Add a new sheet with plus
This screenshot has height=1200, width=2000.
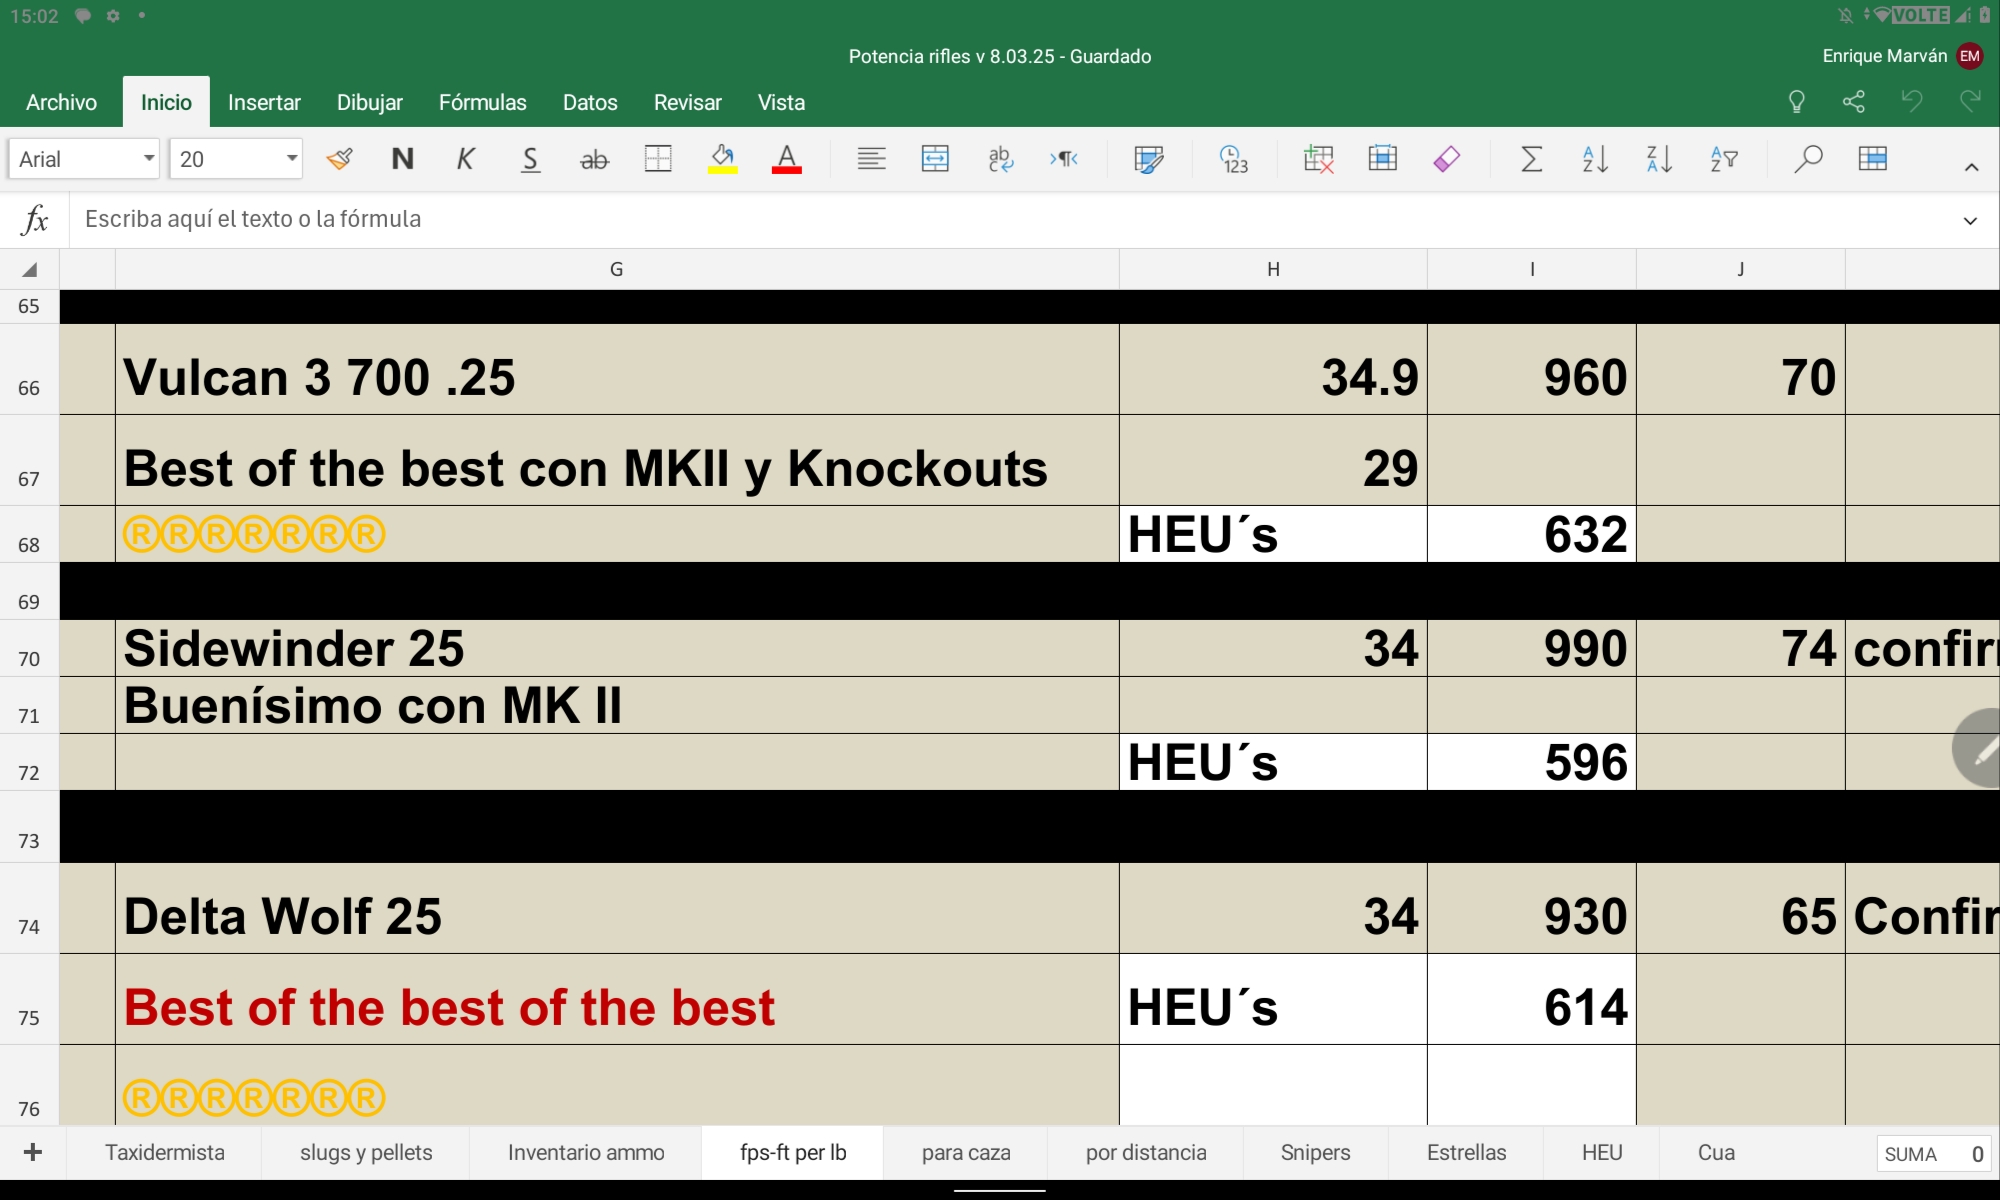coord(33,1152)
